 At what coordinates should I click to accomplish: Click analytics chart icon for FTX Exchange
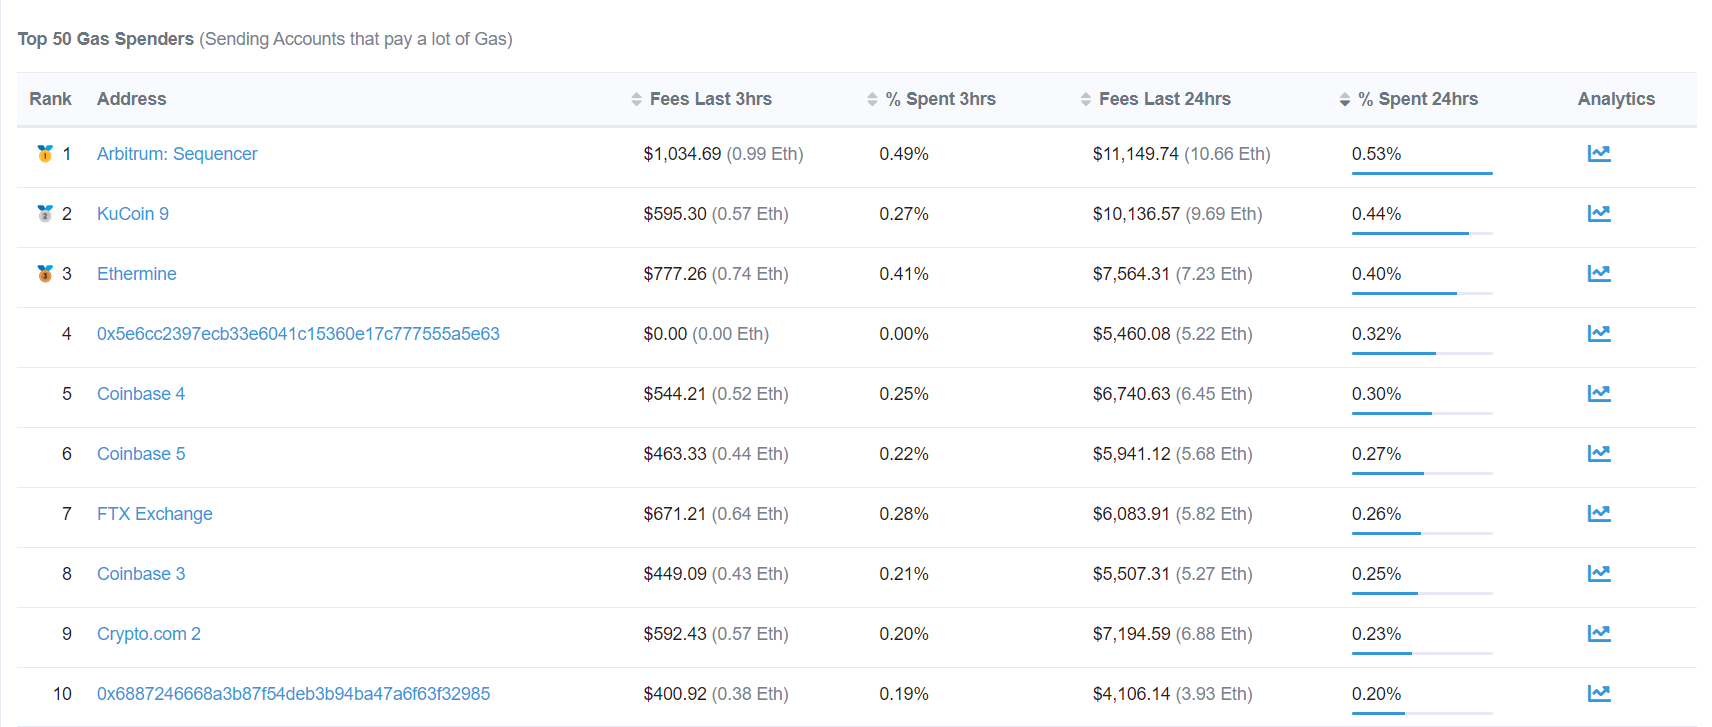coord(1599,513)
